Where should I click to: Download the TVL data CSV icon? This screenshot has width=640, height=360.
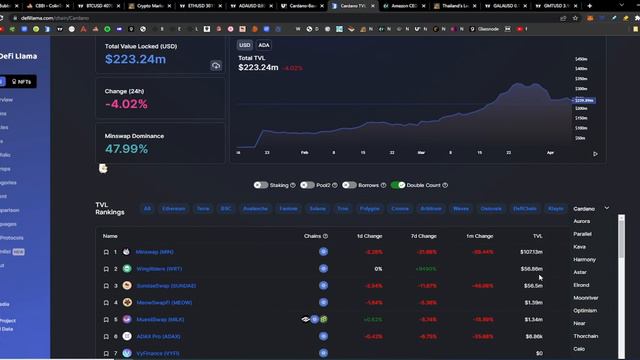(x=216, y=65)
